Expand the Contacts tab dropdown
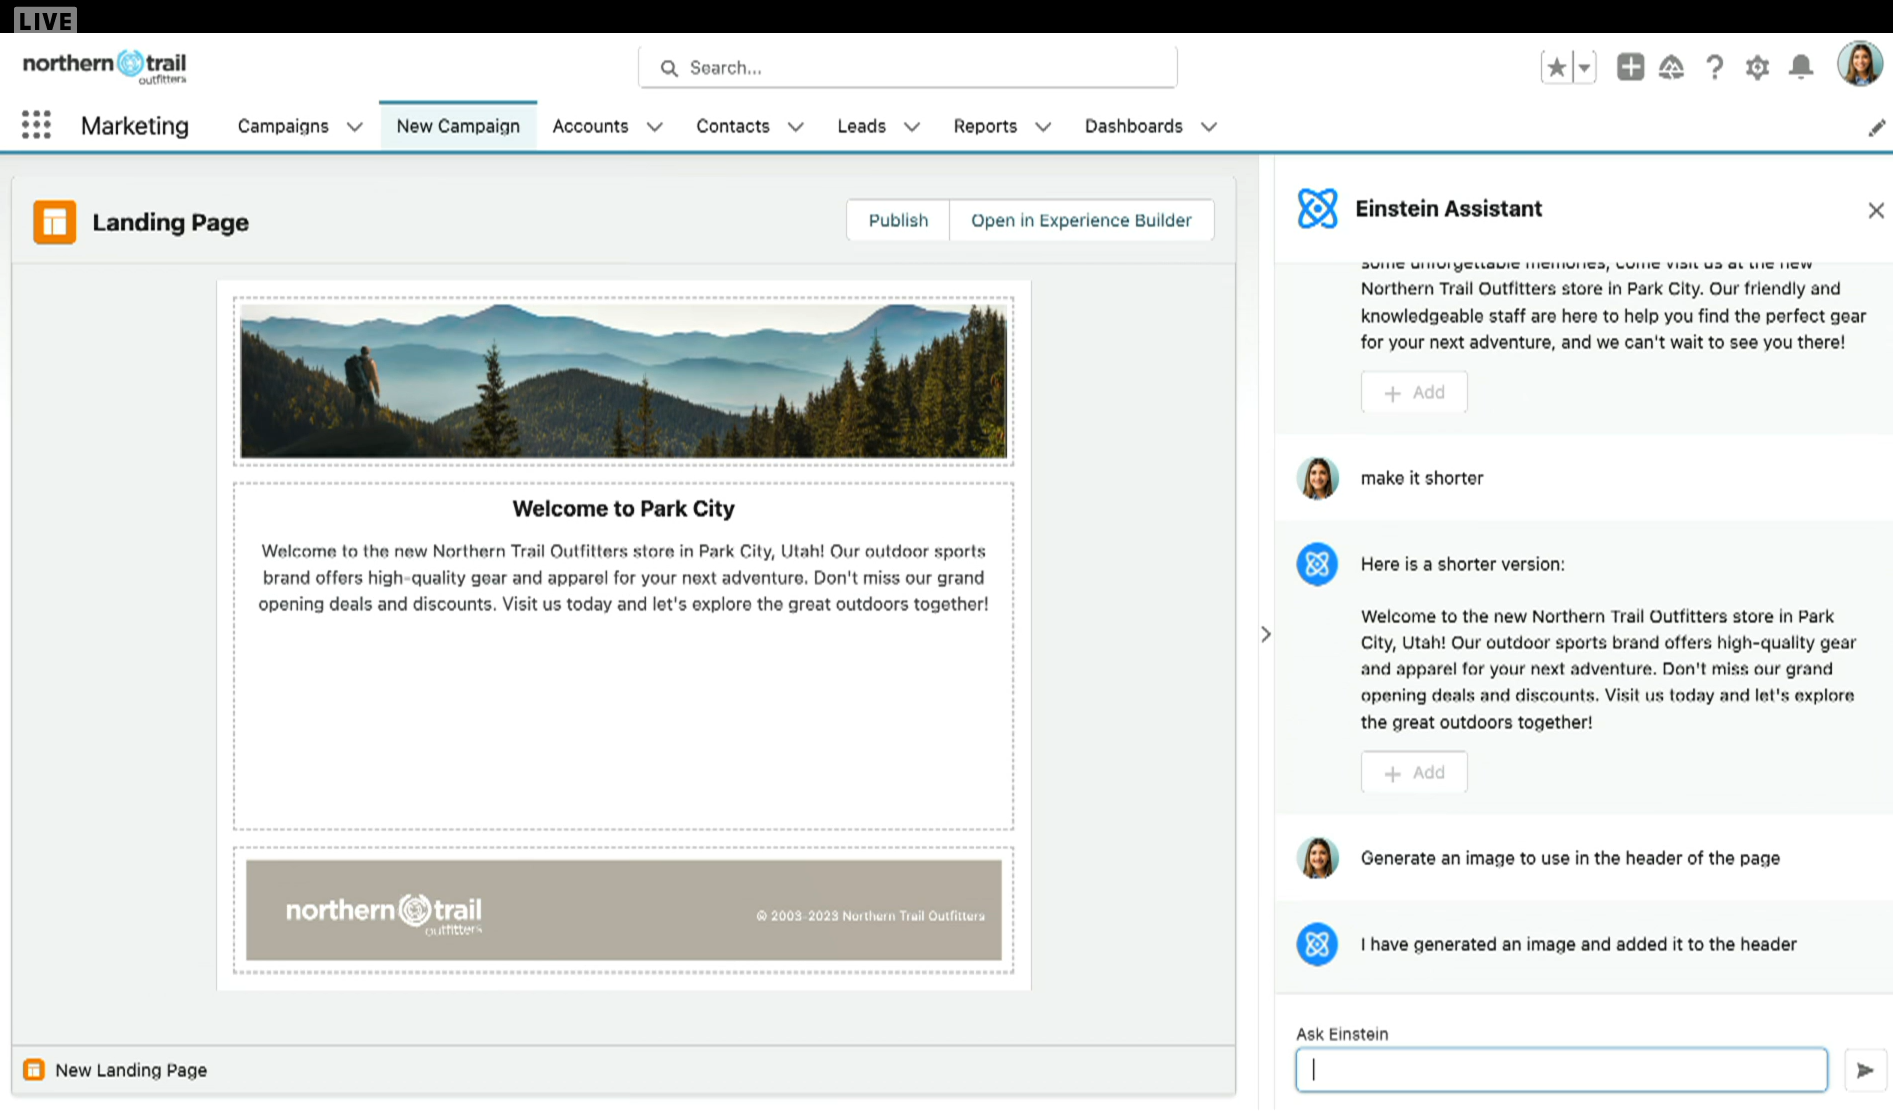This screenshot has height=1111, width=1893. [x=795, y=127]
